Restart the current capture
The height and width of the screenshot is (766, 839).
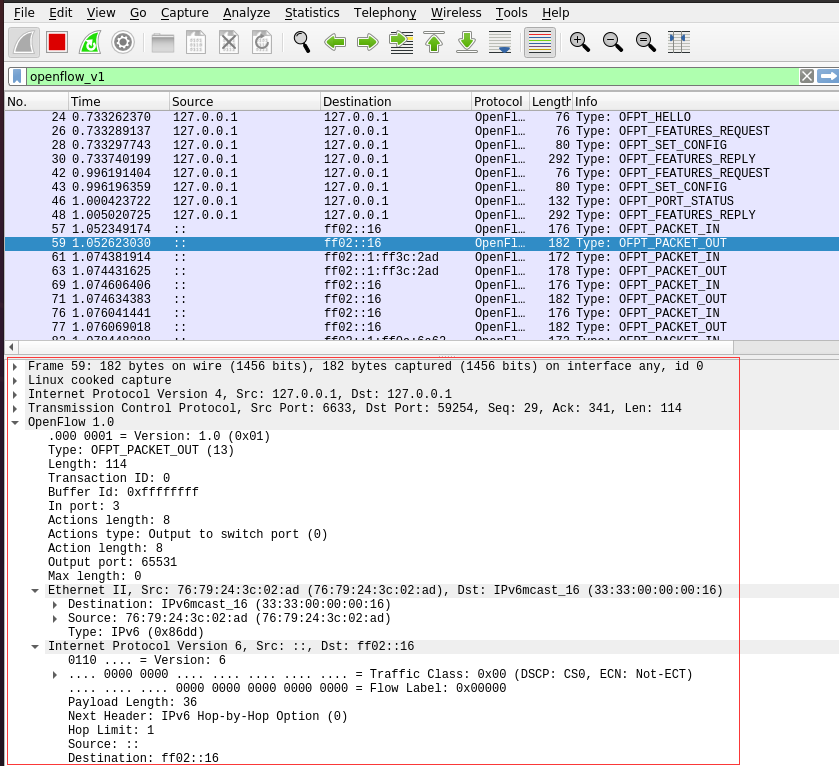click(x=89, y=42)
